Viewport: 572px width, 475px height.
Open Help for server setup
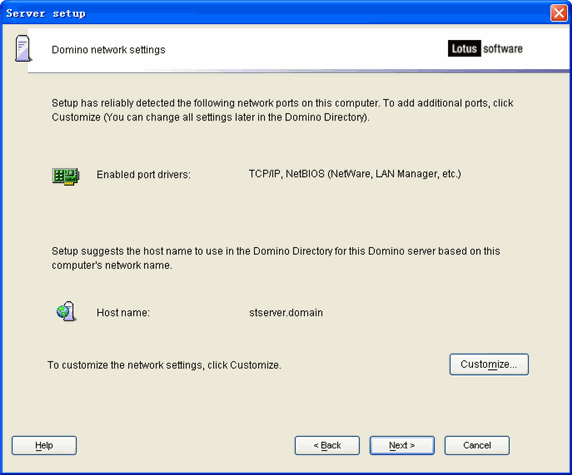click(44, 445)
